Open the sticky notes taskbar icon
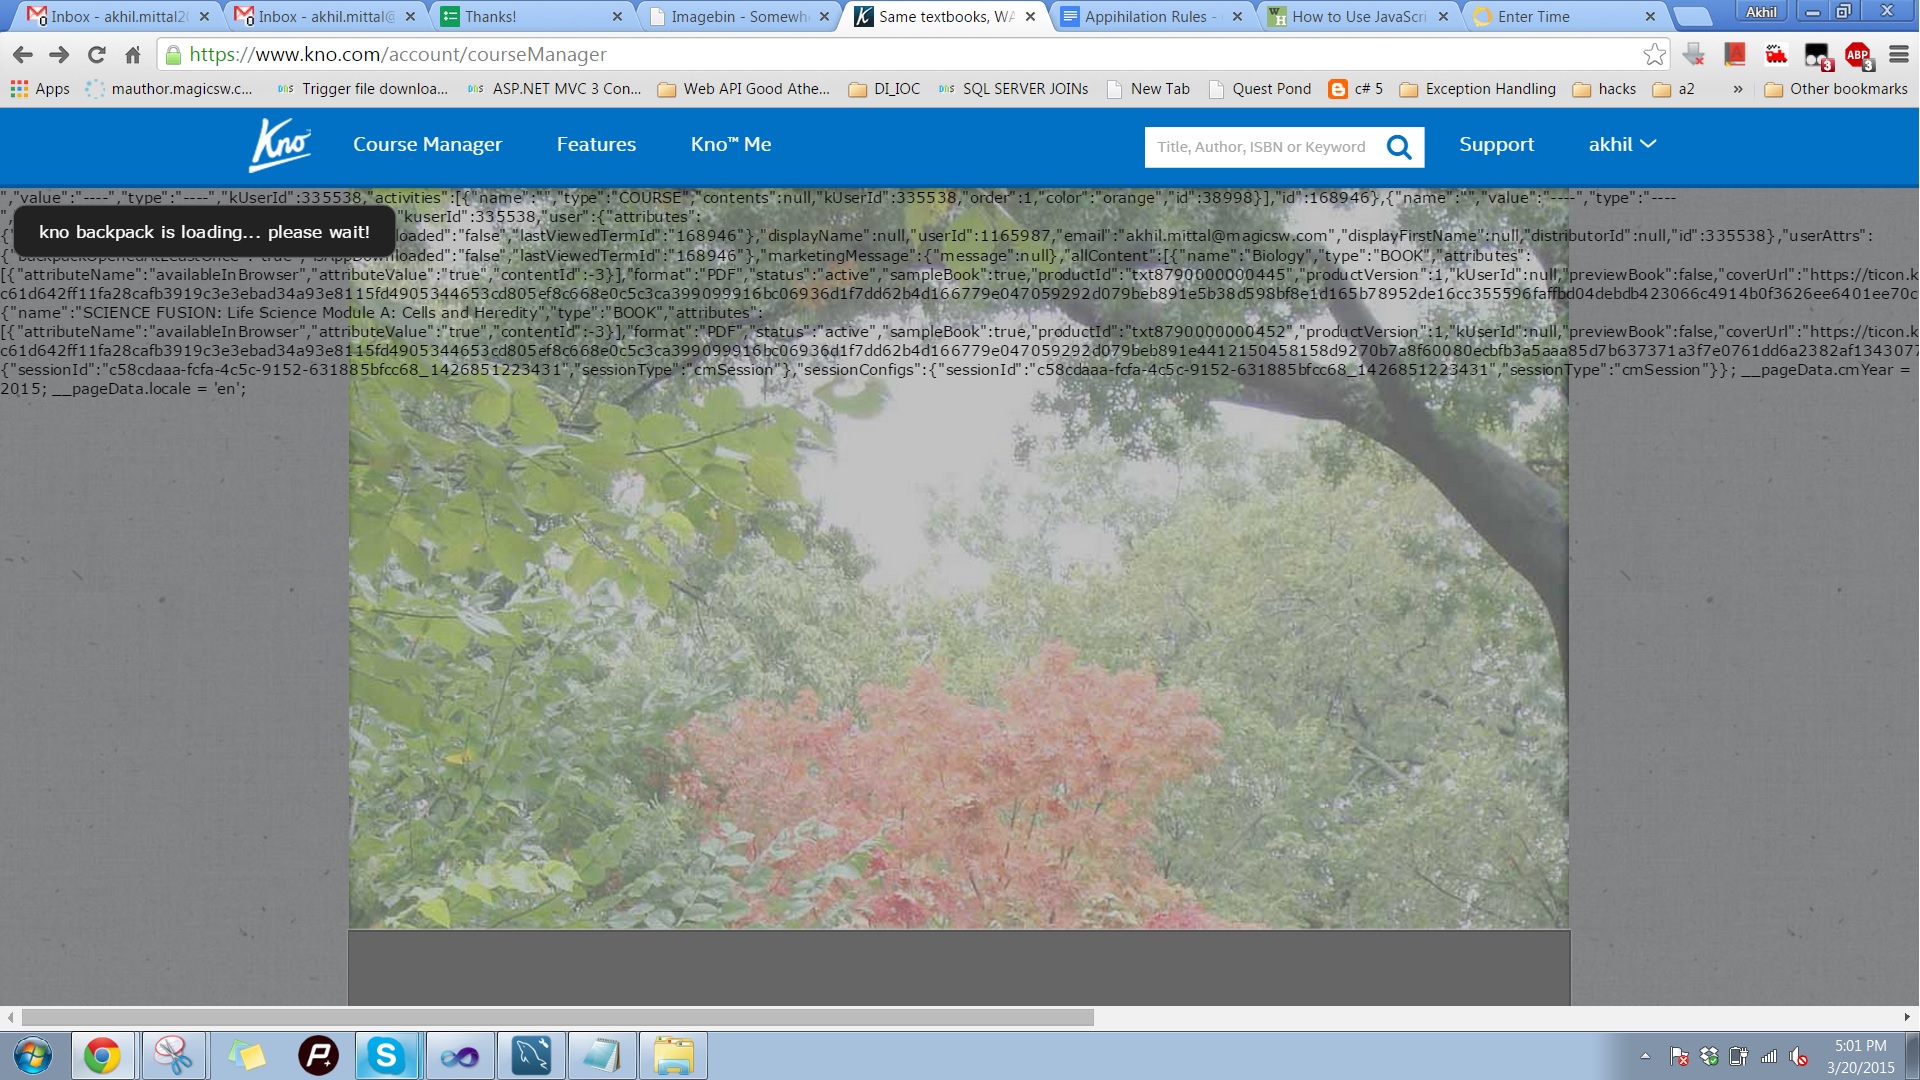Screen dimensions: 1920x1080 coord(246,1056)
